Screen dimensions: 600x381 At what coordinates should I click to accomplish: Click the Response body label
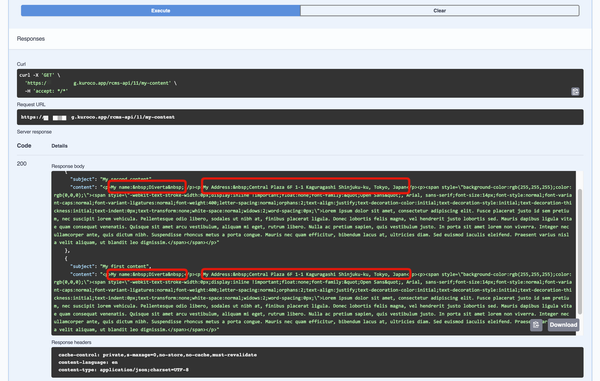point(68,166)
